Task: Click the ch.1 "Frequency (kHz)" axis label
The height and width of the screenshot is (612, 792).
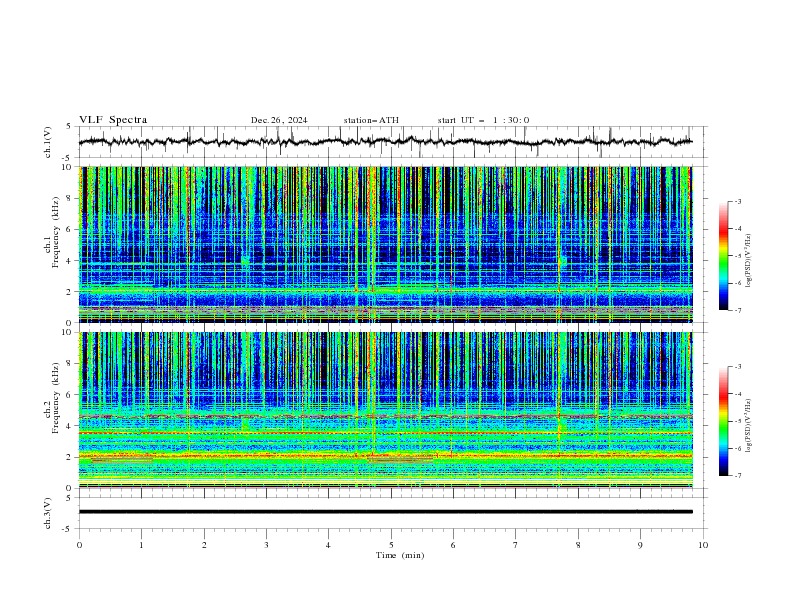Action: coord(55,233)
